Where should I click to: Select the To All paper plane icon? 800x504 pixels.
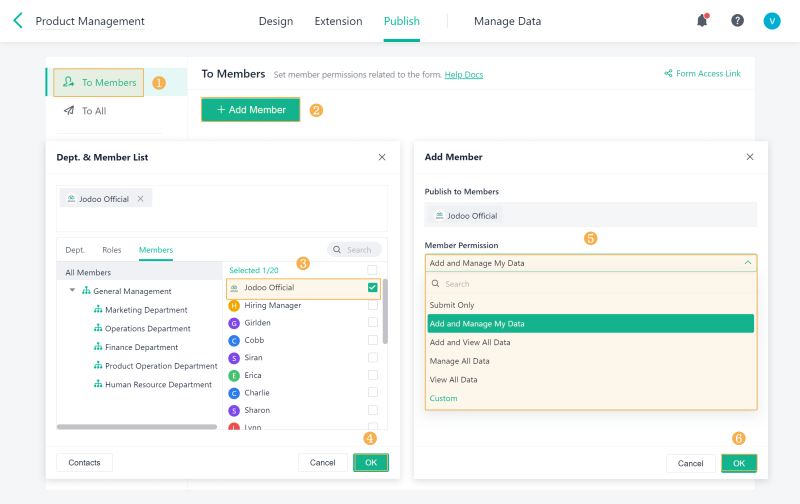(69, 111)
